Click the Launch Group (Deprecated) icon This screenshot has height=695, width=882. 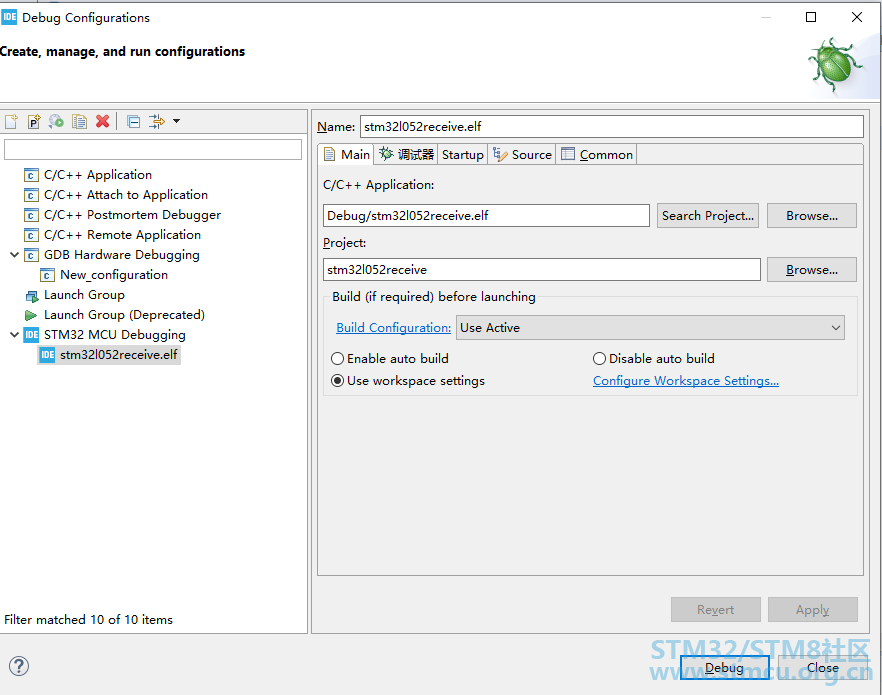coord(32,315)
